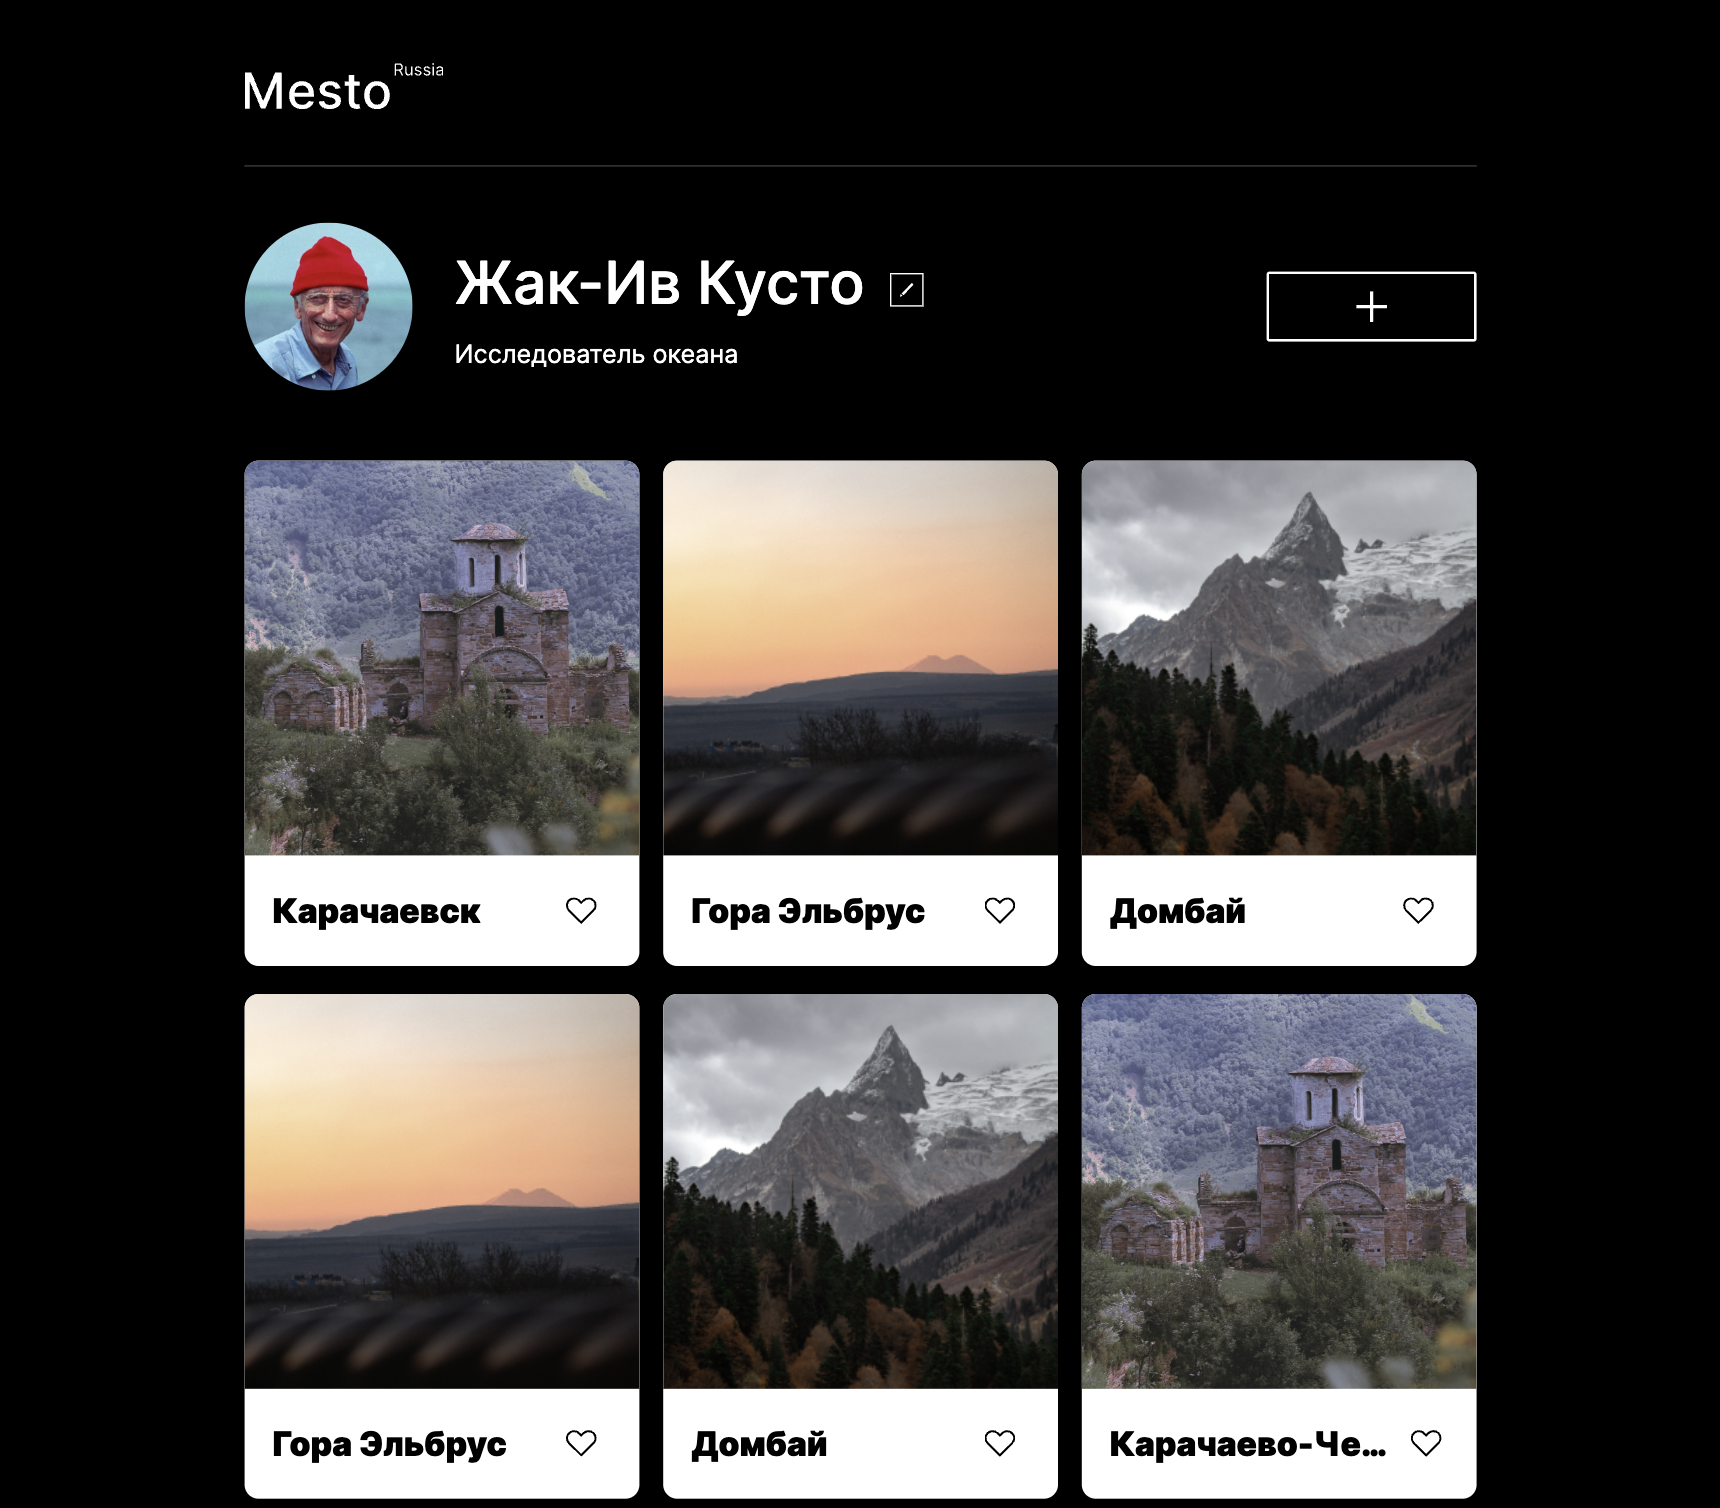This screenshot has width=1720, height=1508.
Task: View top-row Гора Эльбрус sunset photo
Action: tap(860, 658)
